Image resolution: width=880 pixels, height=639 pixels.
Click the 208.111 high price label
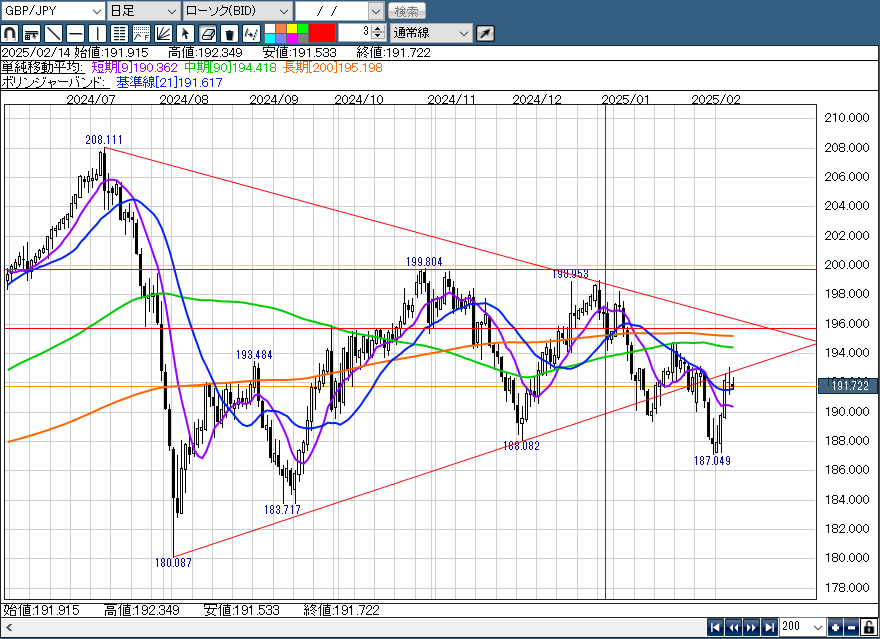point(104,140)
